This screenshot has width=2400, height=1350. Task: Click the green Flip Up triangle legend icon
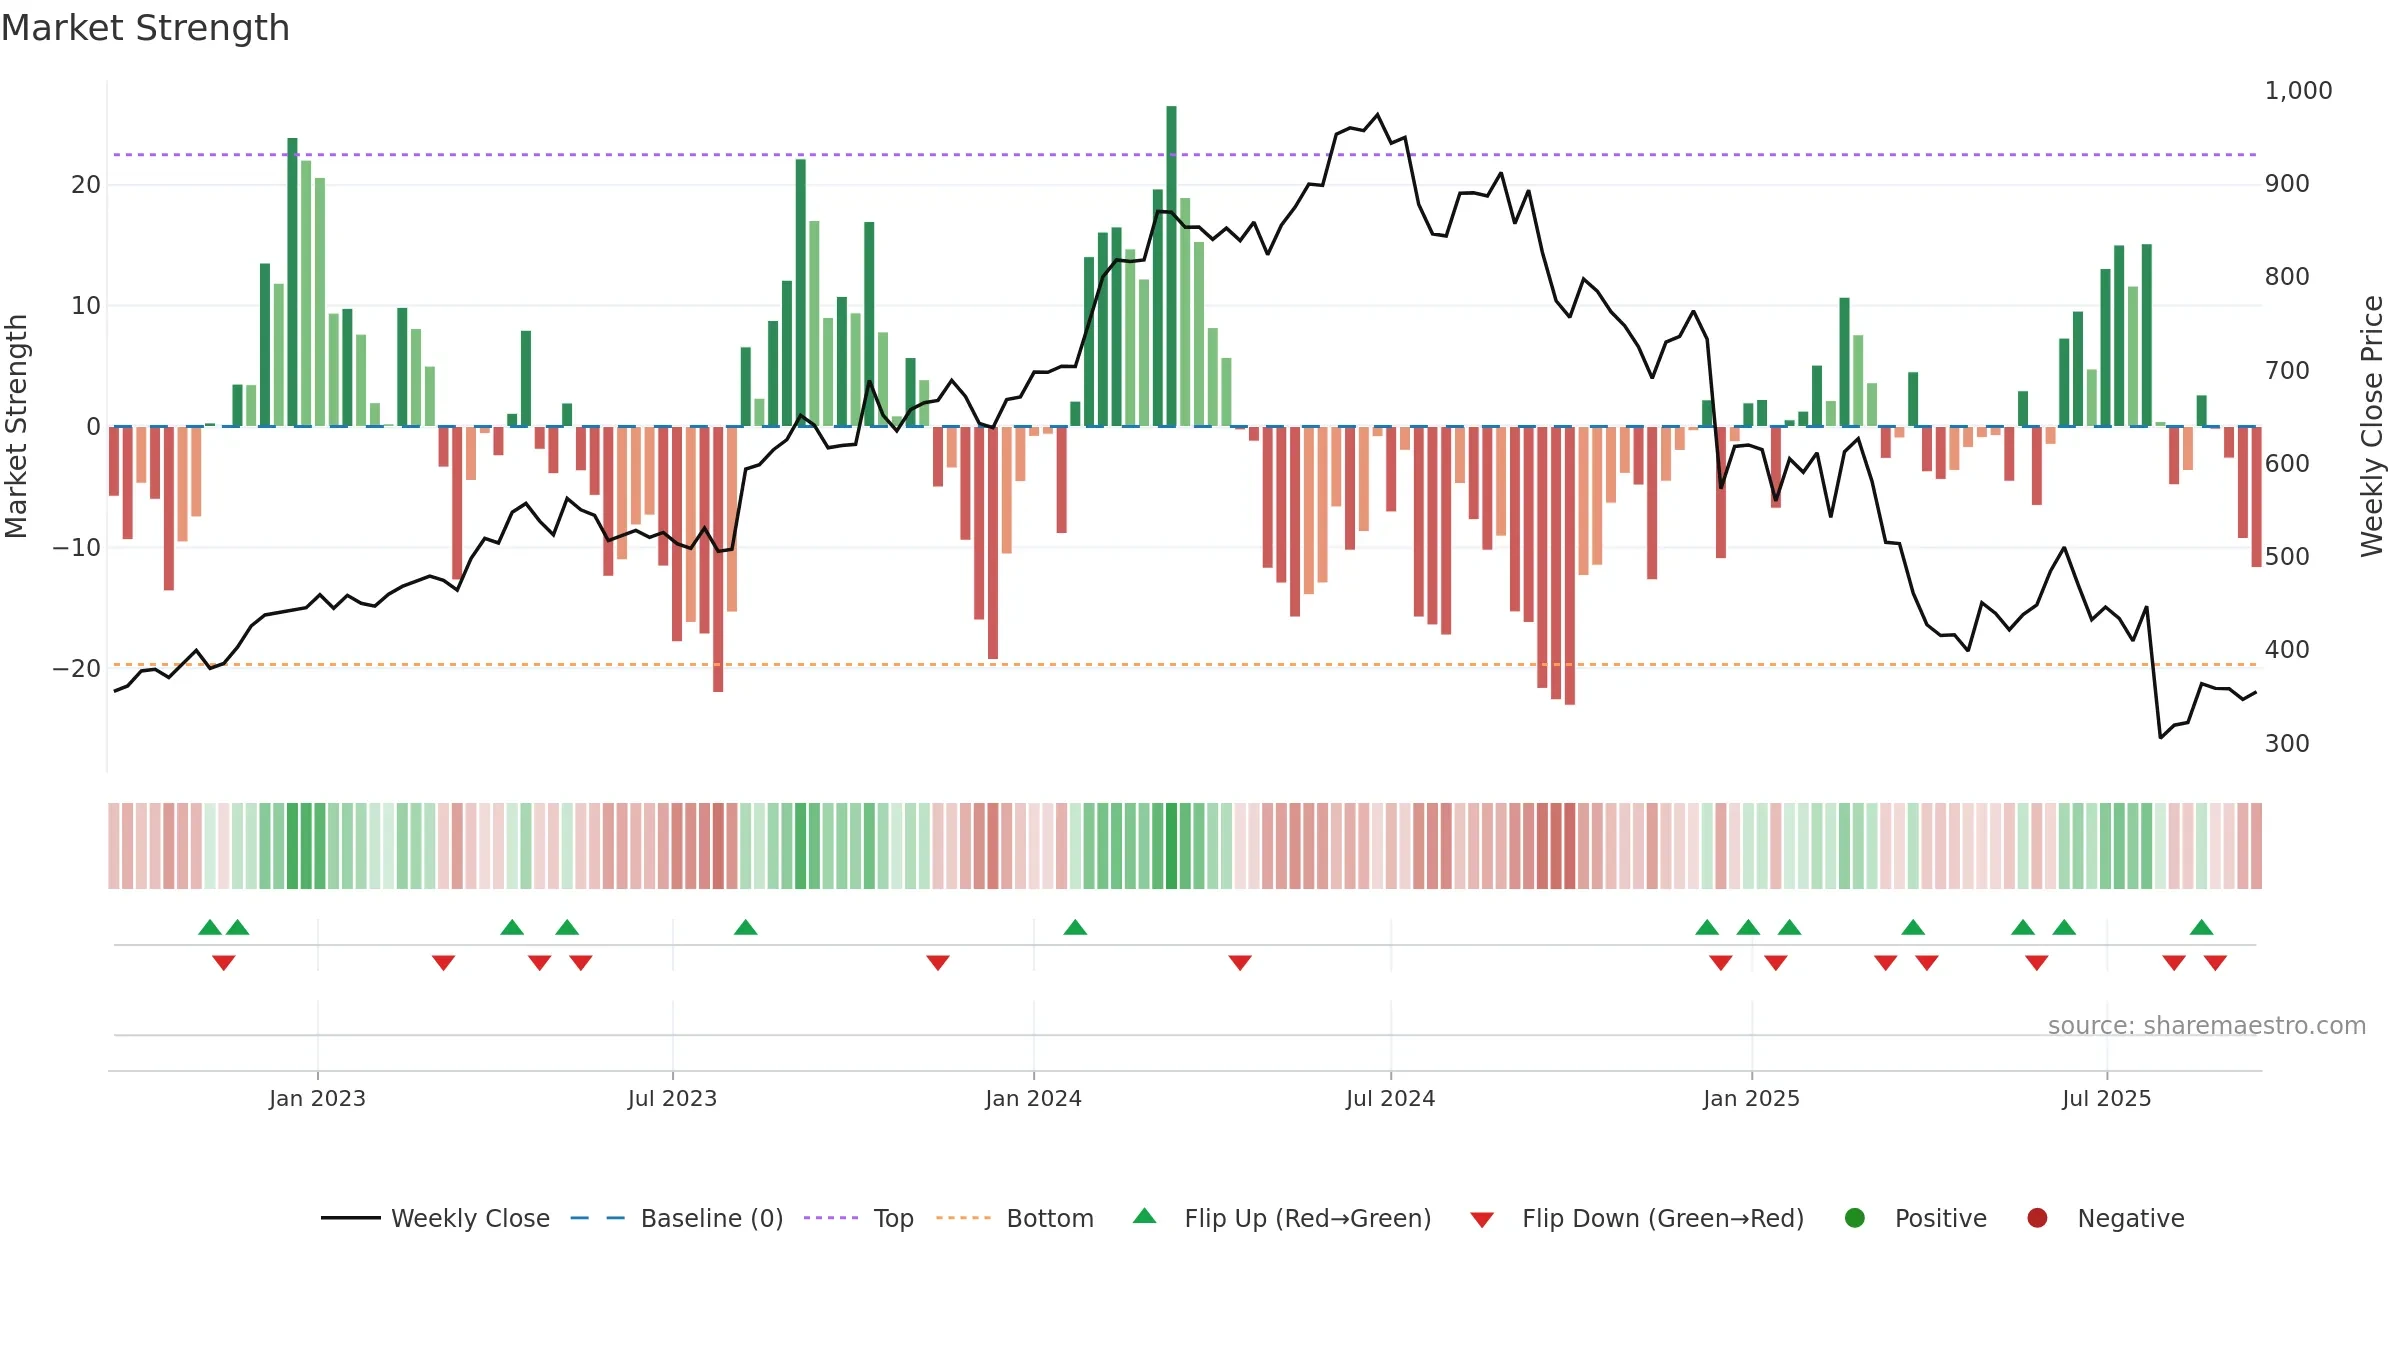1145,1216
